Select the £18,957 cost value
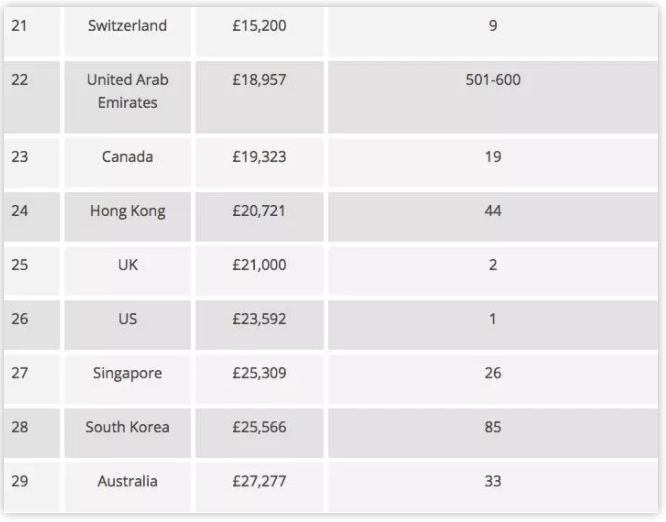This screenshot has width=666, height=522. [x=259, y=80]
